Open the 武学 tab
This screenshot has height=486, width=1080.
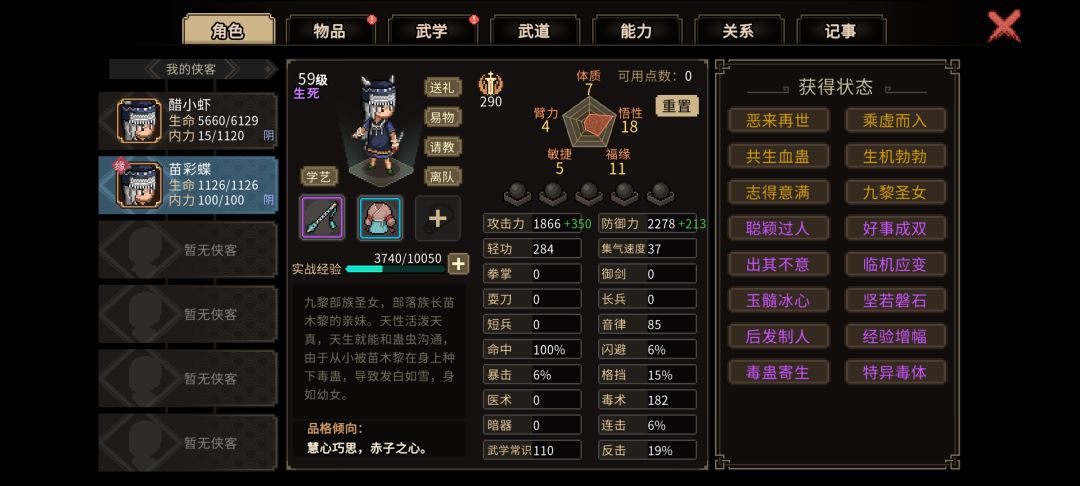(x=432, y=31)
